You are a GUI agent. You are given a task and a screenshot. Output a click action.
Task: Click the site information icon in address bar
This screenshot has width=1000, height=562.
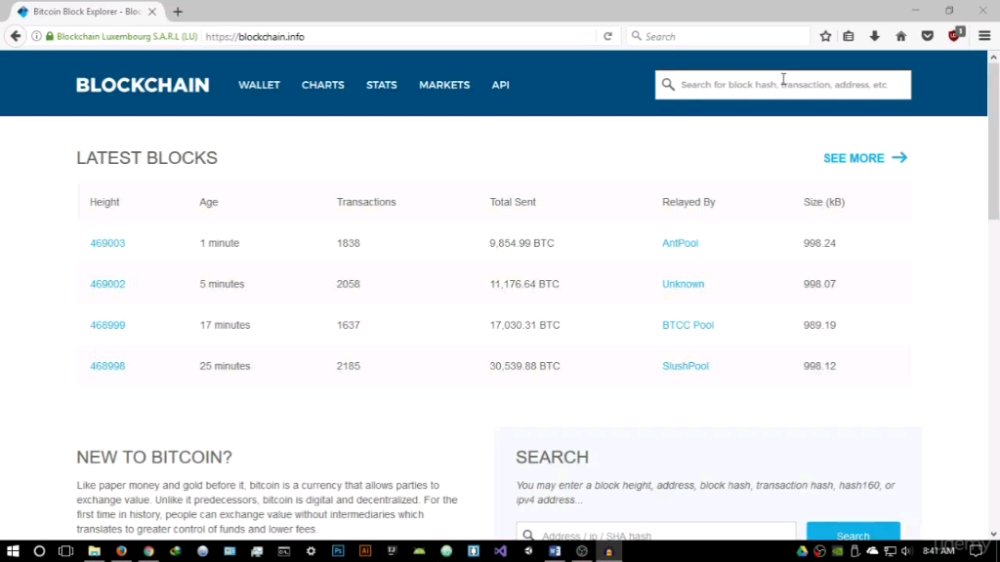point(36,36)
